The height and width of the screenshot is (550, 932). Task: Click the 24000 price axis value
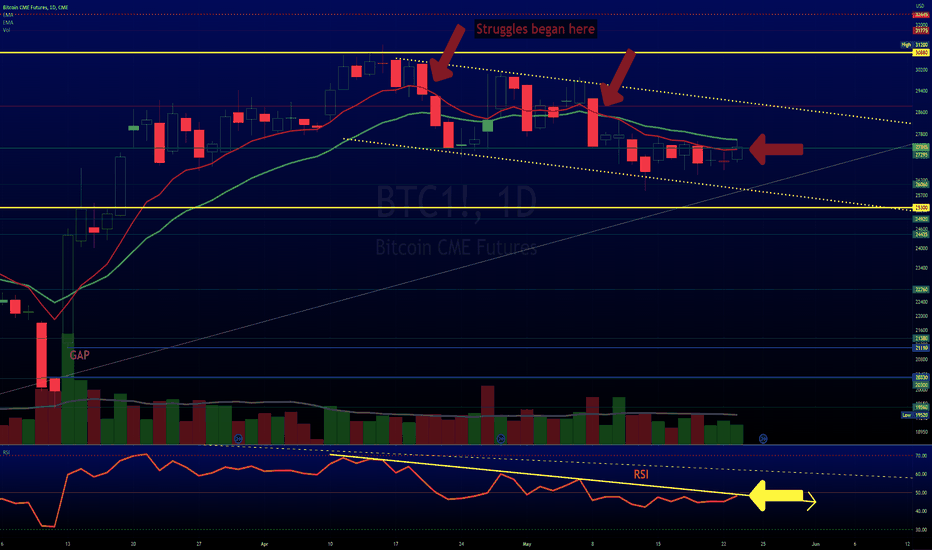[921, 248]
